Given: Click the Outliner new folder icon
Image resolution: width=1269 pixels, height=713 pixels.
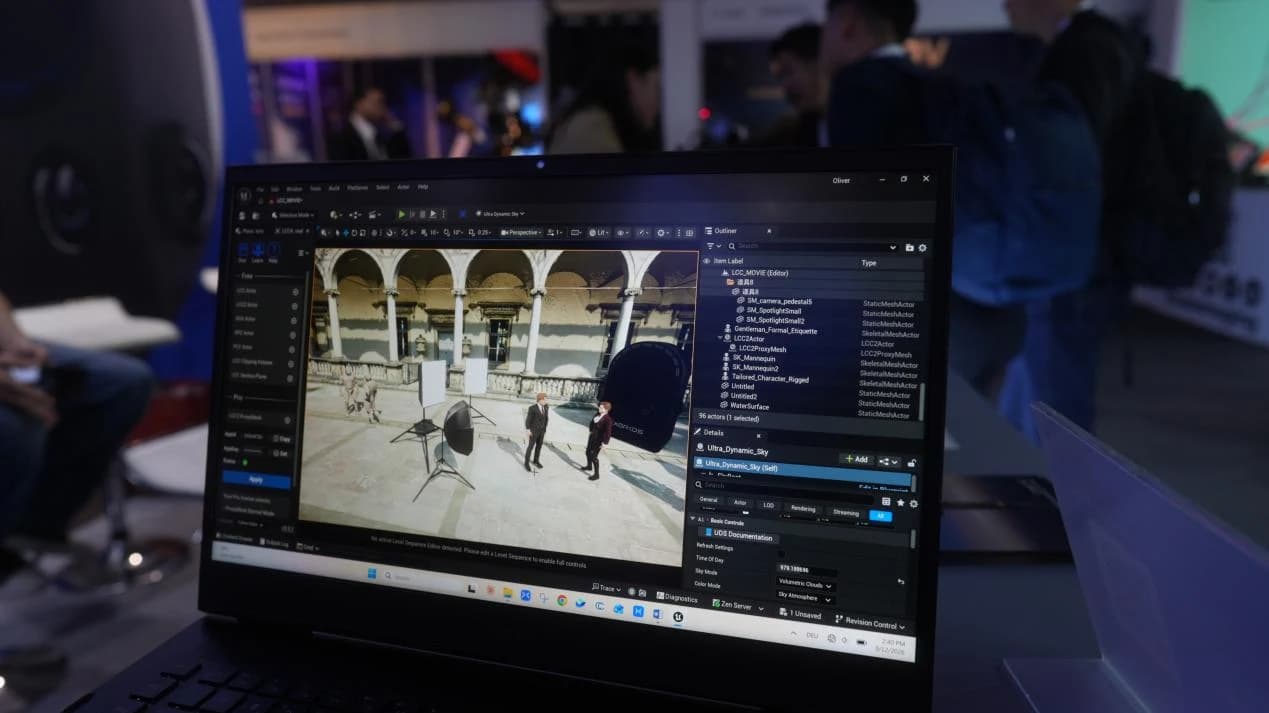Looking at the screenshot, I should (x=909, y=248).
